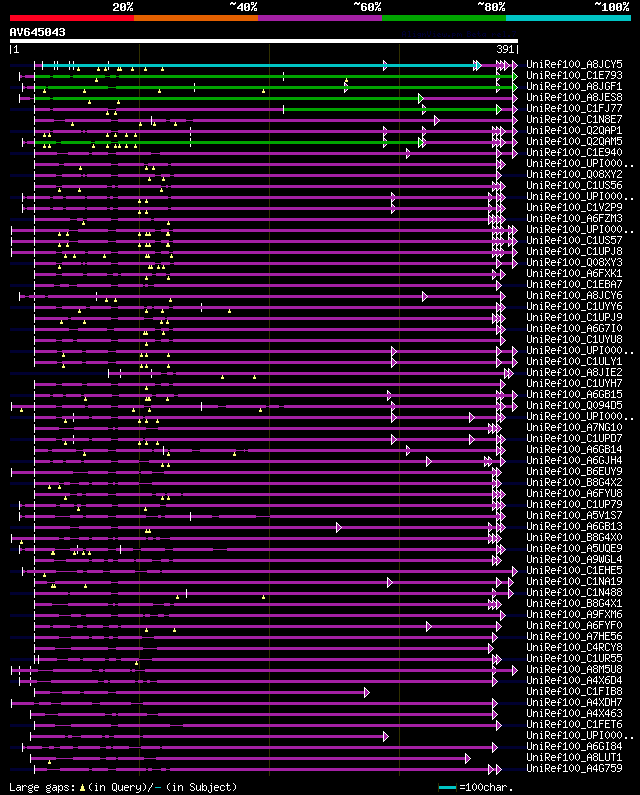Select the UniRef100_C4RCY8 label

574,647
